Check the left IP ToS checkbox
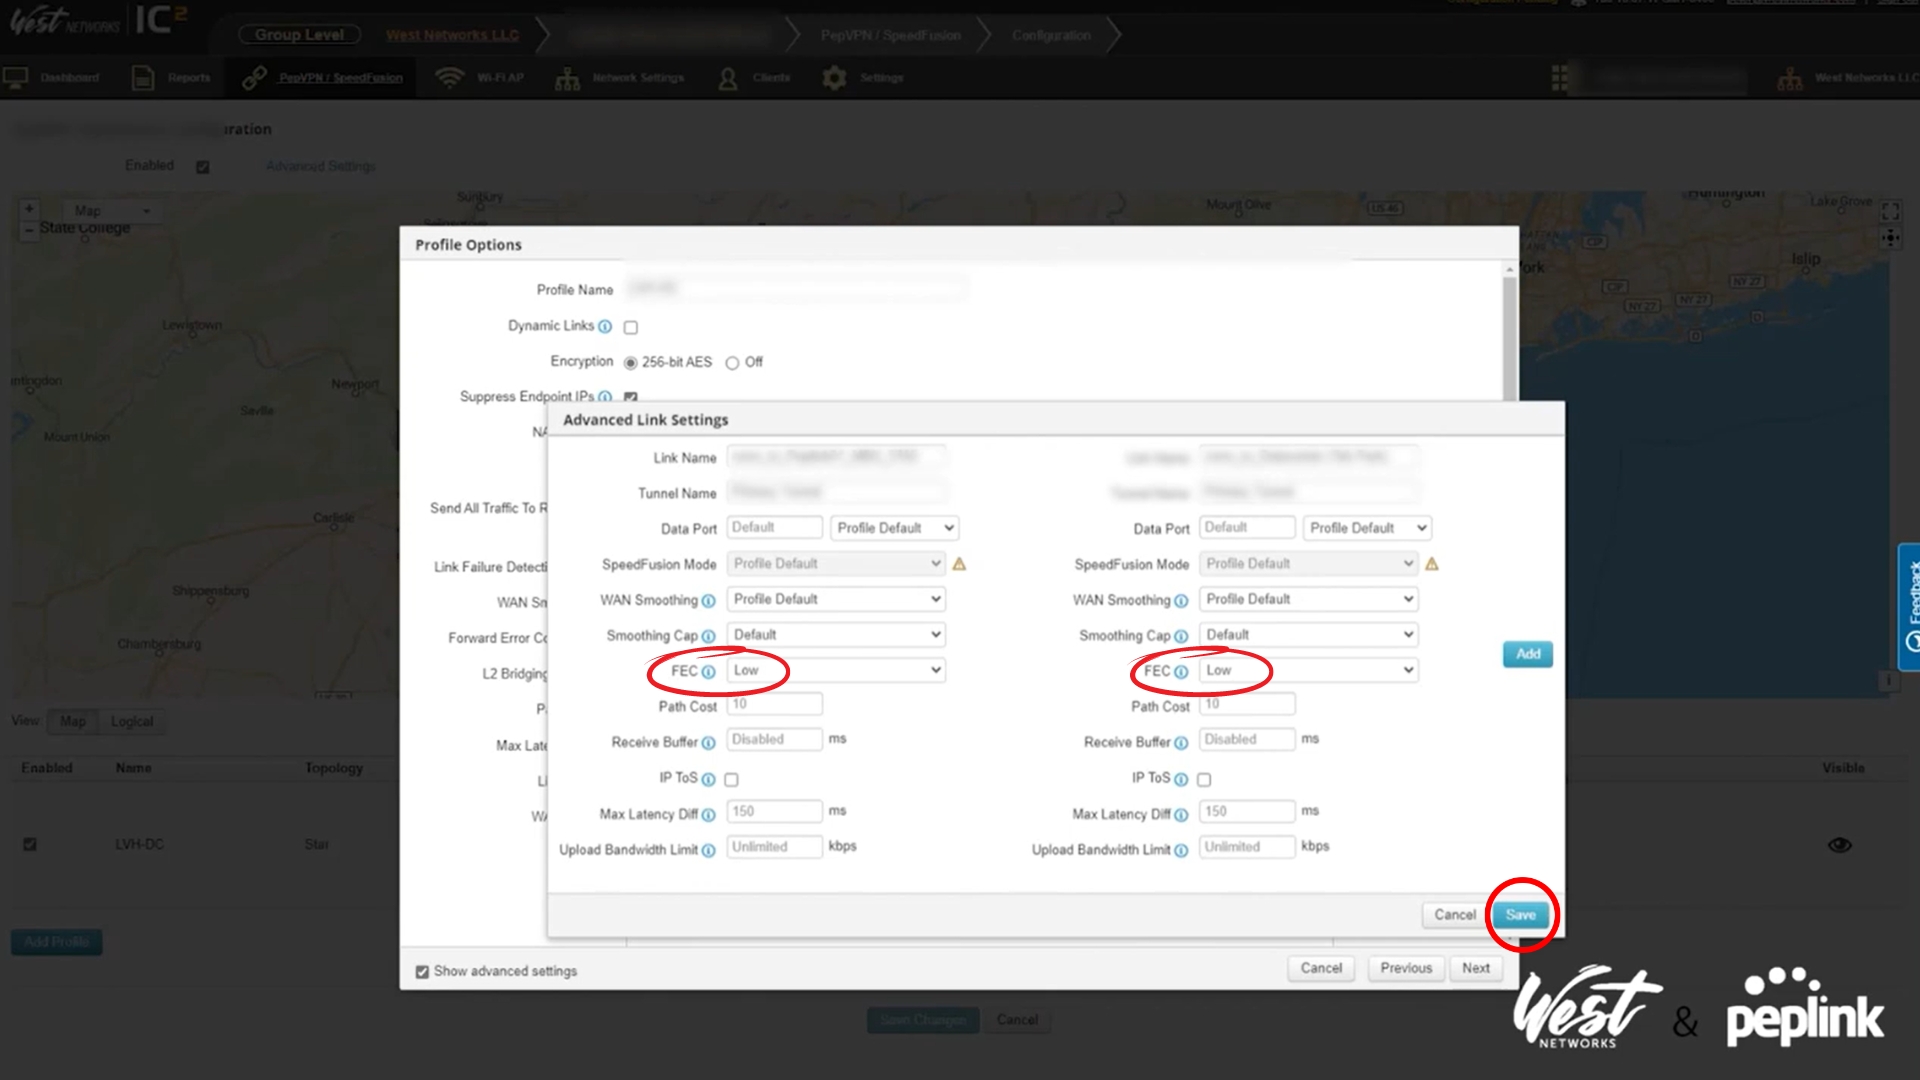 [x=731, y=779]
